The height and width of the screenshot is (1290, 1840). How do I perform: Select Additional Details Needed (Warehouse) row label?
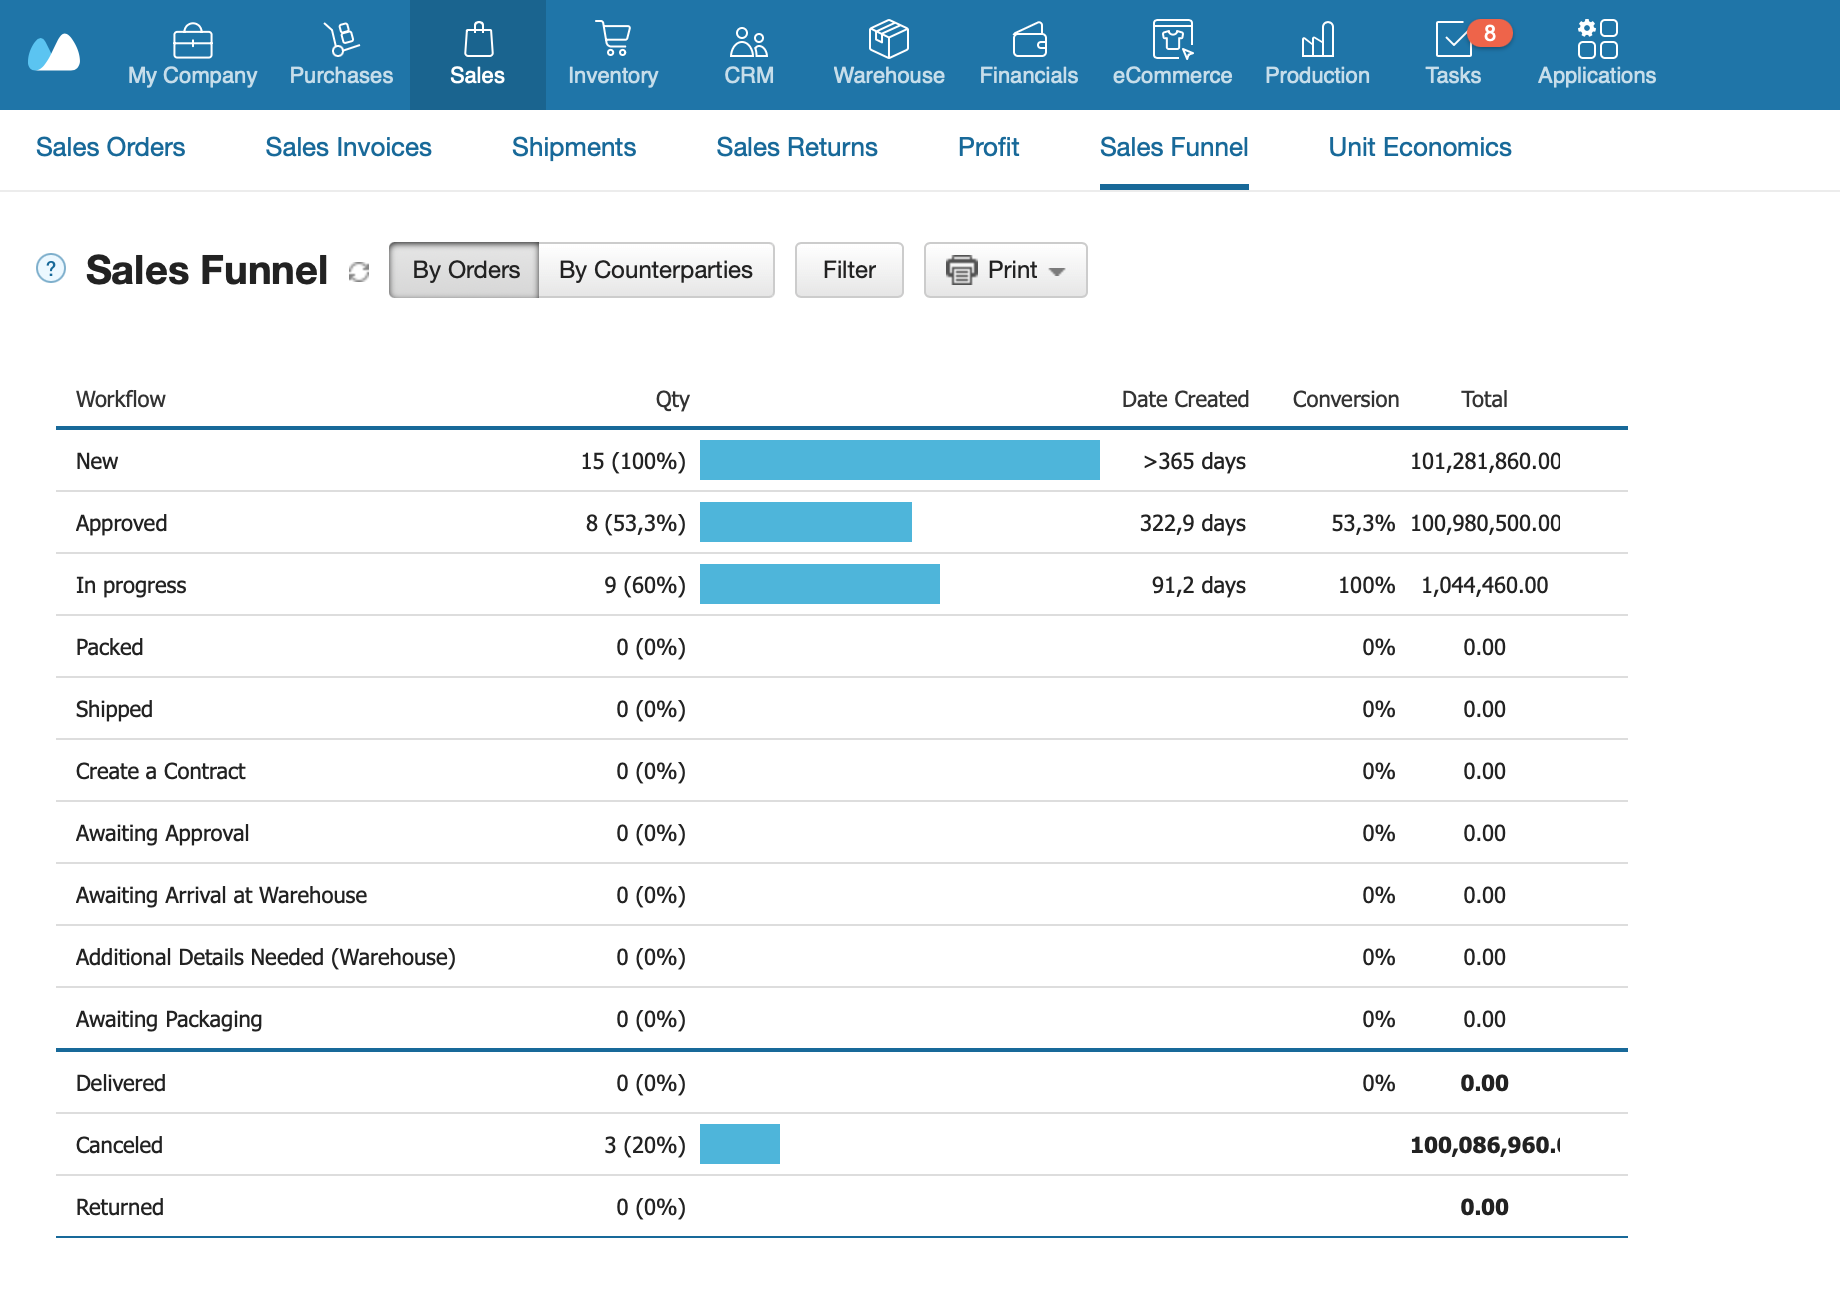pyautogui.click(x=266, y=957)
